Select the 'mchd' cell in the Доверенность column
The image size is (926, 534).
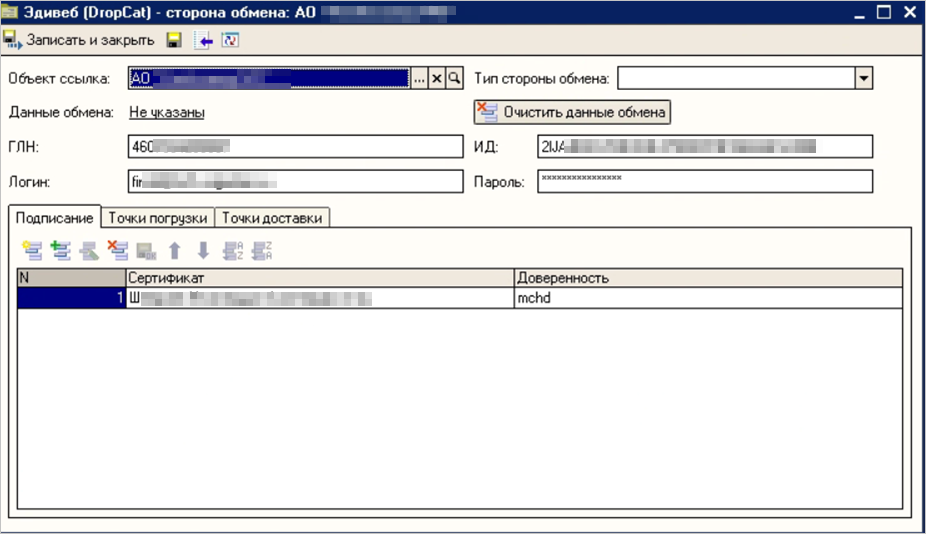[709, 298]
